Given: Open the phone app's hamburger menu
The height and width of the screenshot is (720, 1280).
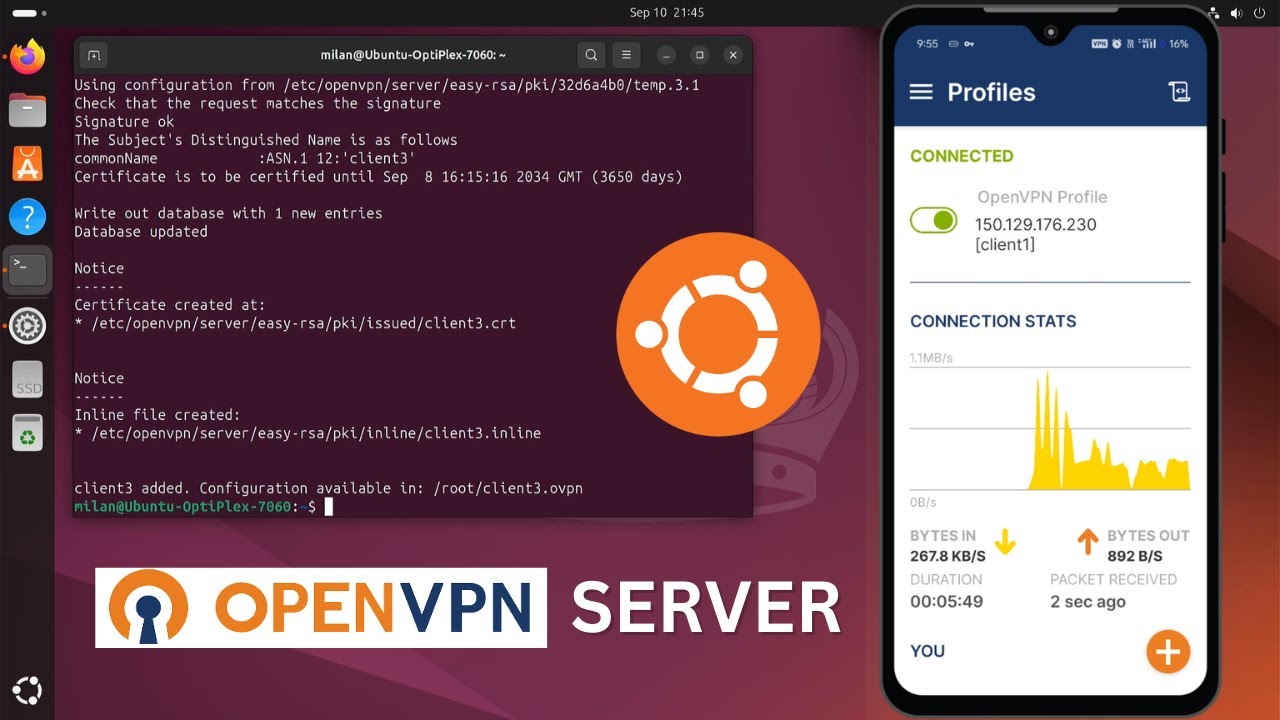Looking at the screenshot, I should pos(921,92).
